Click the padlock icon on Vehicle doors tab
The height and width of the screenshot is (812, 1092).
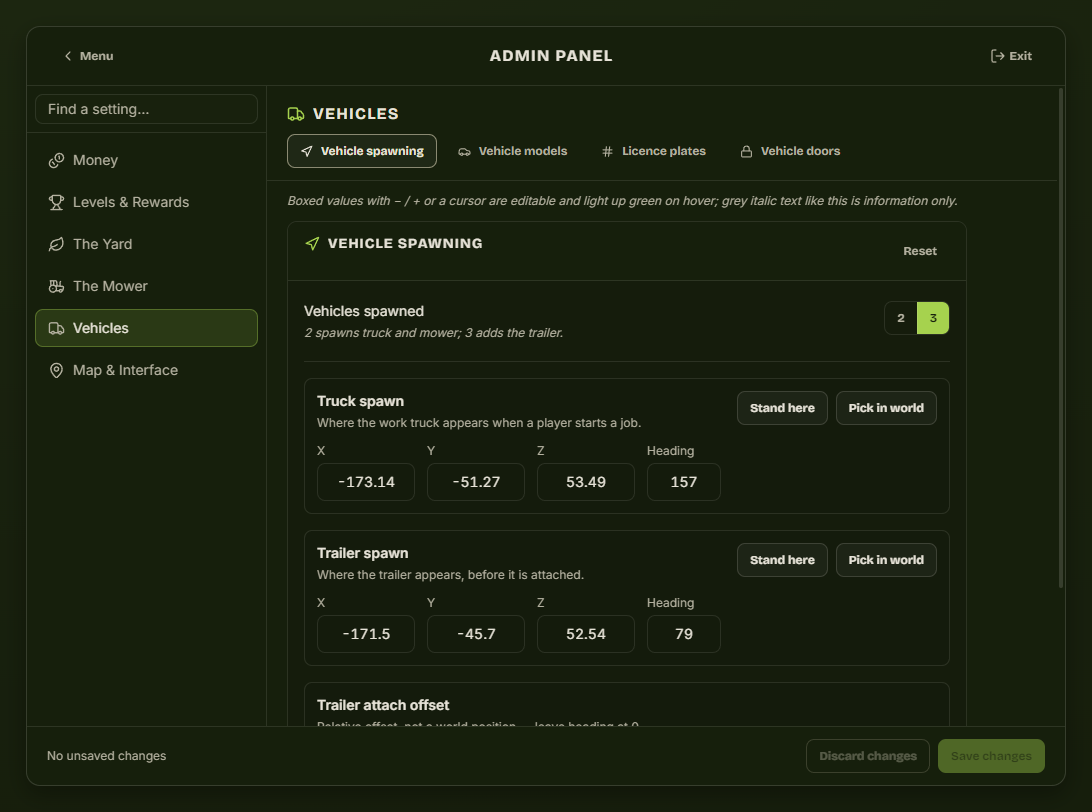pos(746,151)
